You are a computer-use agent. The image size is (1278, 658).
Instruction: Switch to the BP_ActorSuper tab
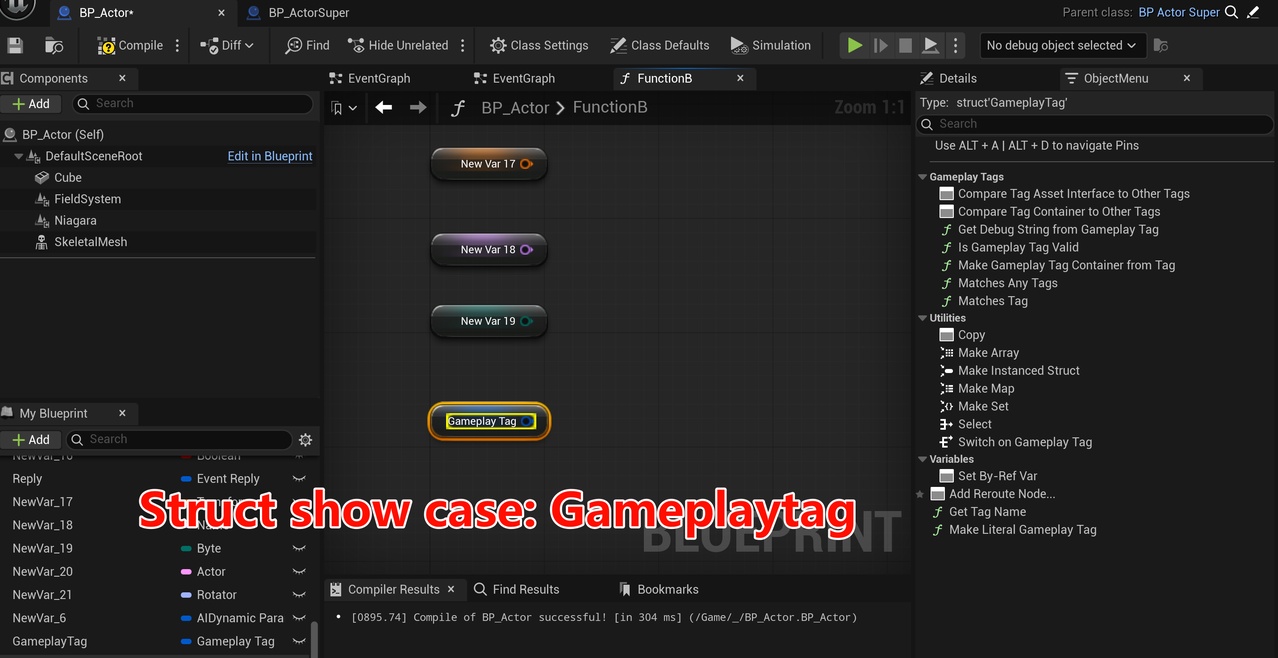(x=308, y=13)
